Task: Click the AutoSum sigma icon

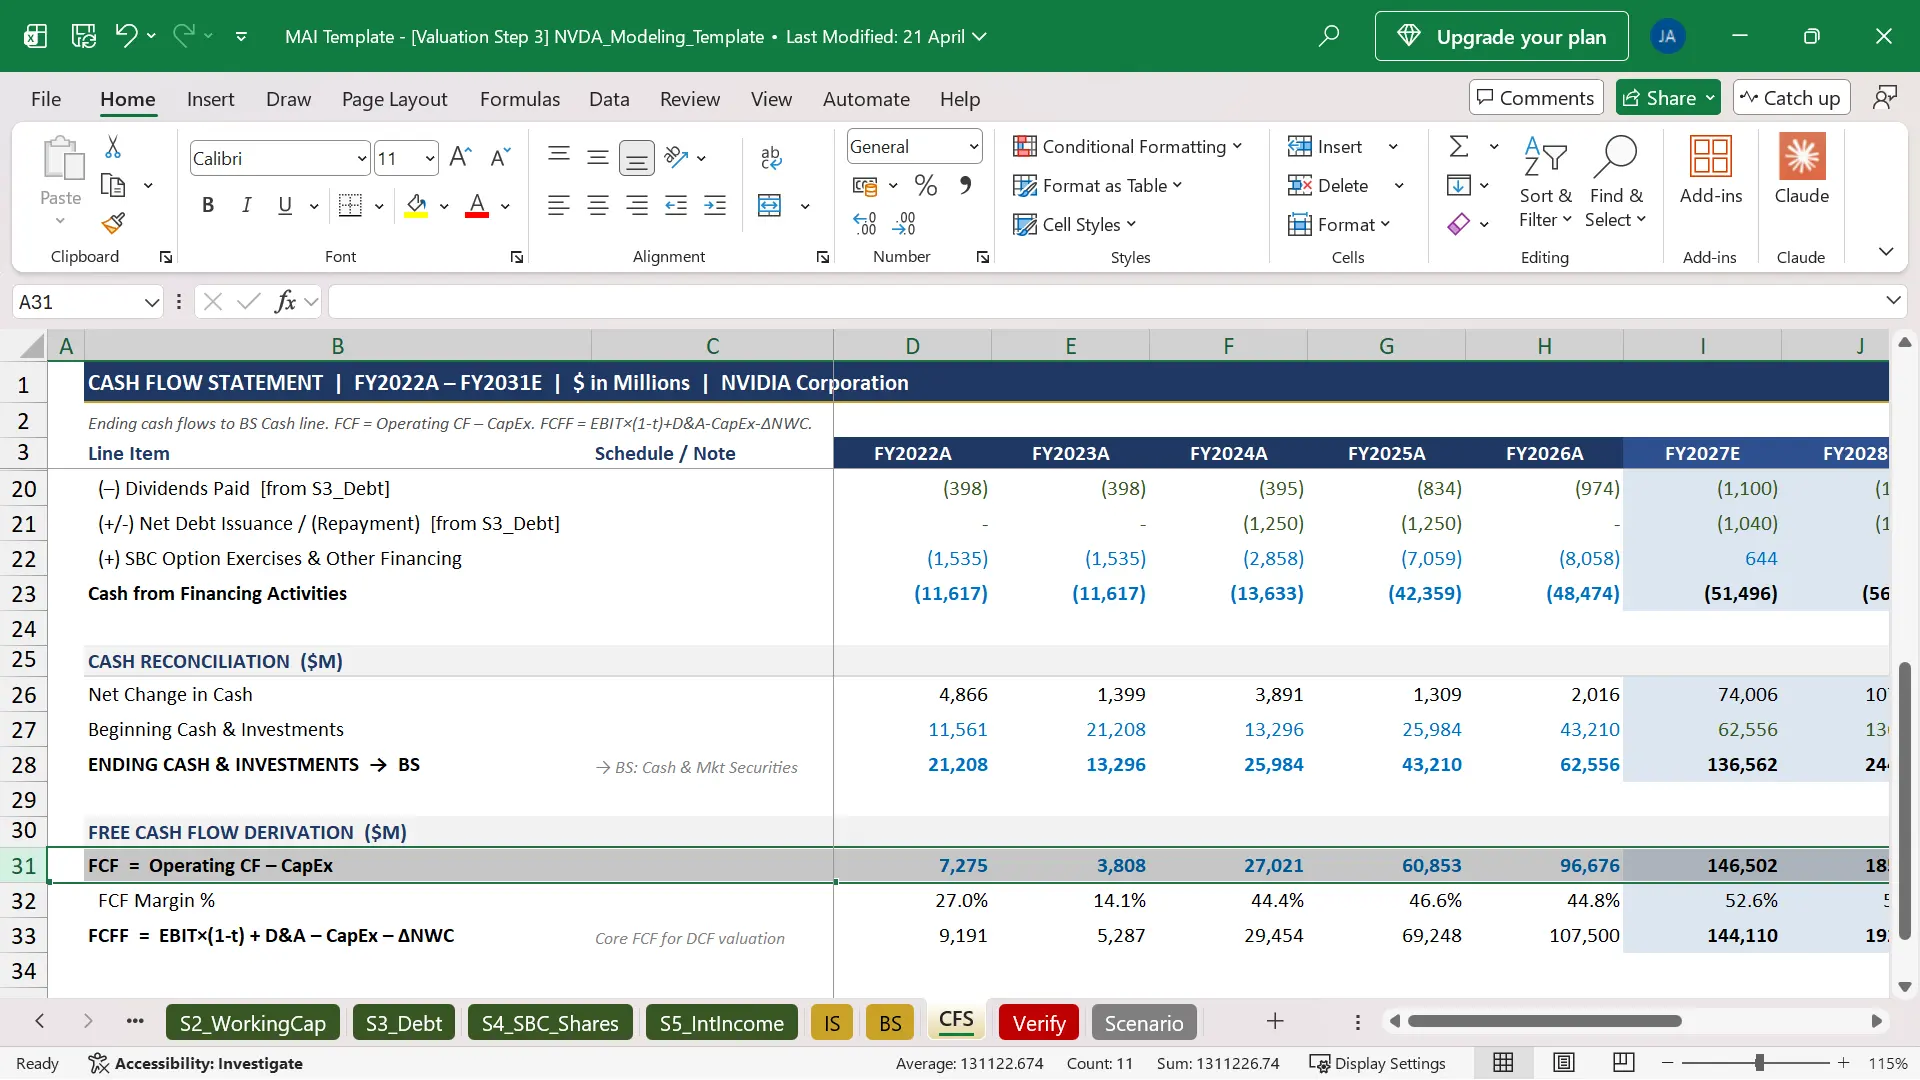Action: pos(1459,146)
